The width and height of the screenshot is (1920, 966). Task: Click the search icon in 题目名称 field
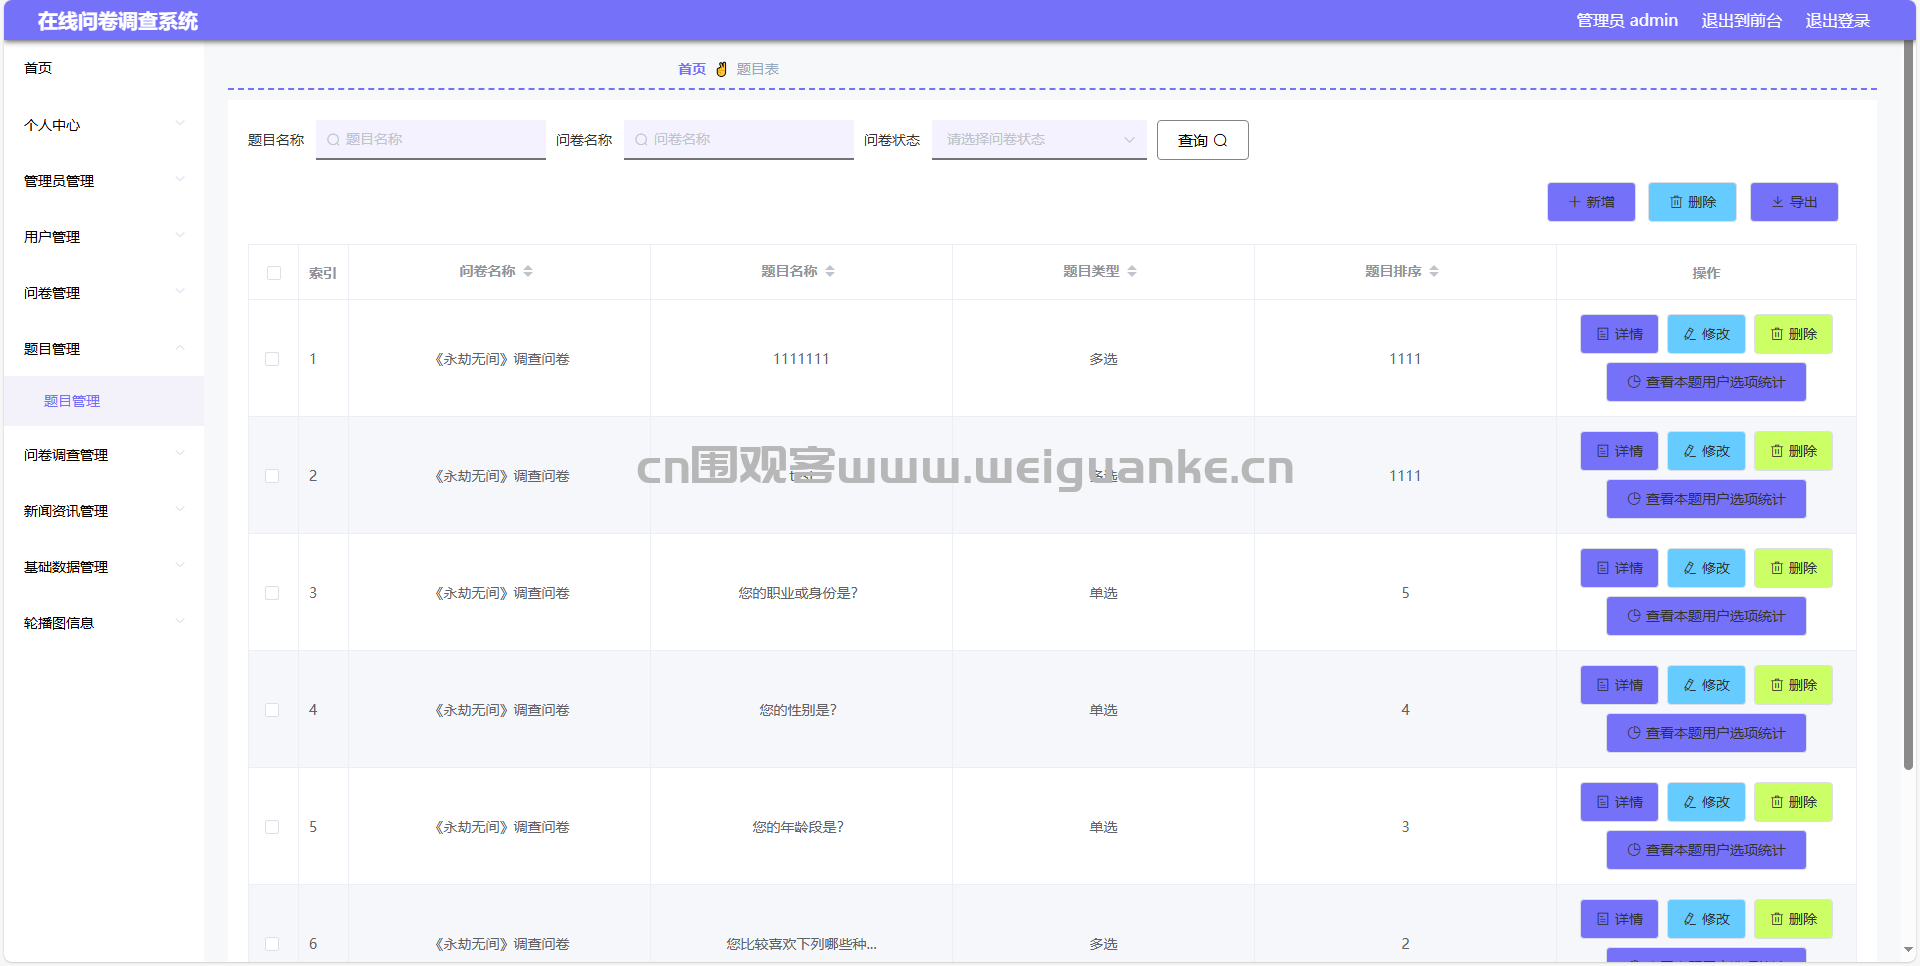click(333, 140)
